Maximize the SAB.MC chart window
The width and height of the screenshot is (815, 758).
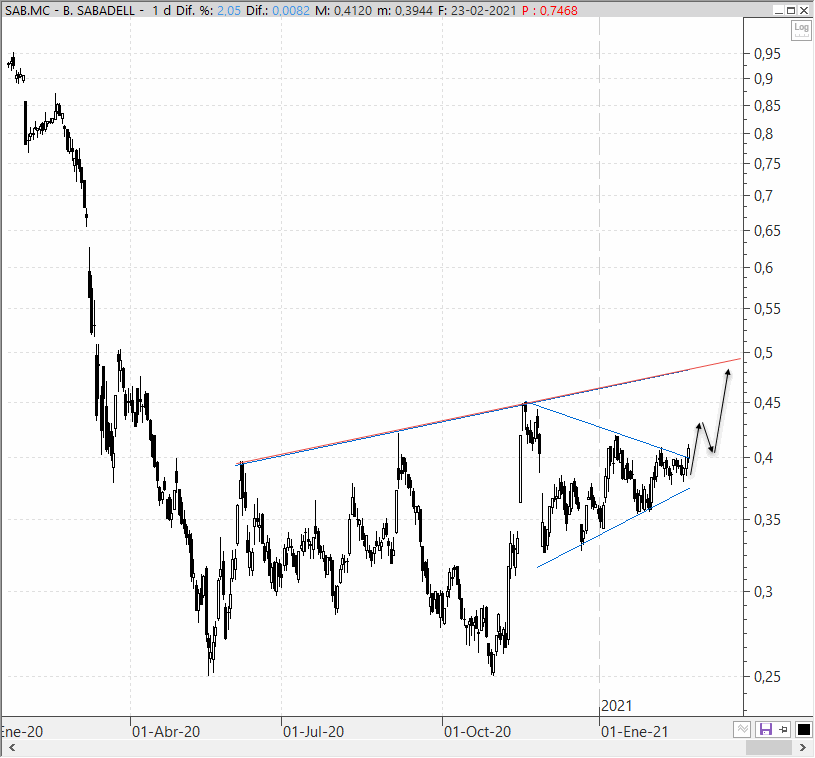(791, 10)
